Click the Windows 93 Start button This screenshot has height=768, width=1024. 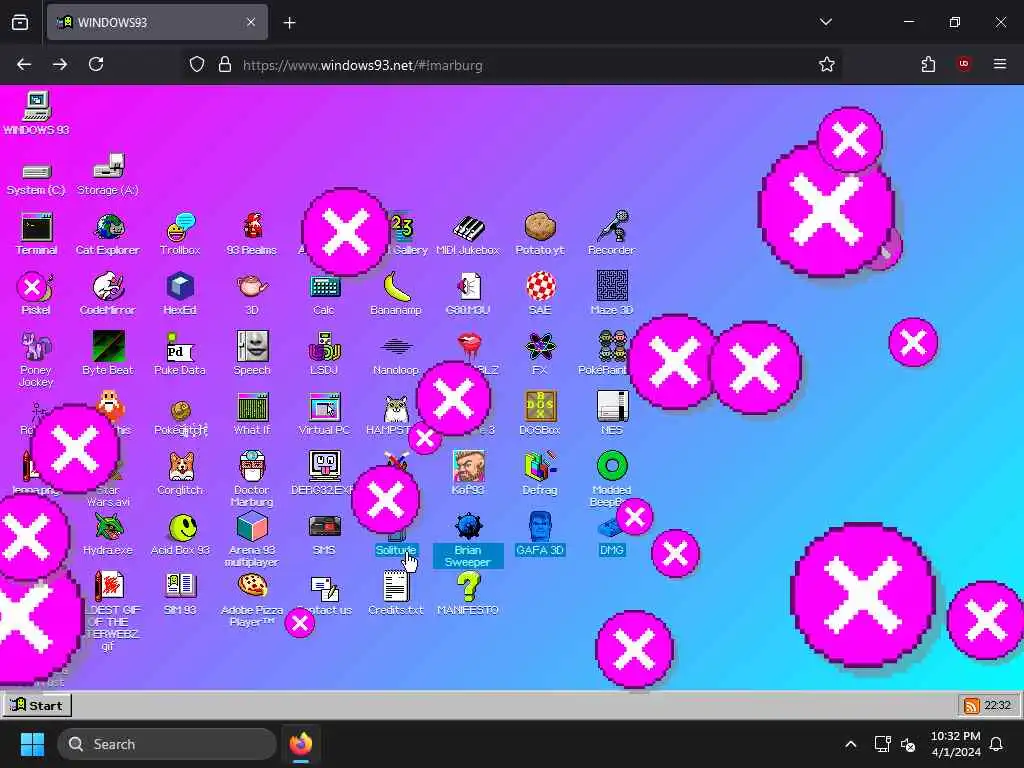(37, 705)
